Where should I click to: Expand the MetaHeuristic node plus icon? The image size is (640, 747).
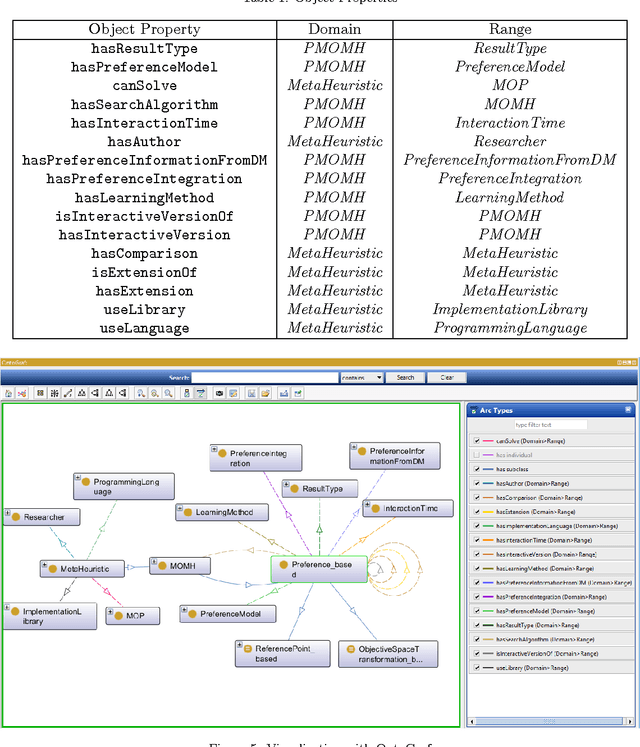click(x=44, y=566)
